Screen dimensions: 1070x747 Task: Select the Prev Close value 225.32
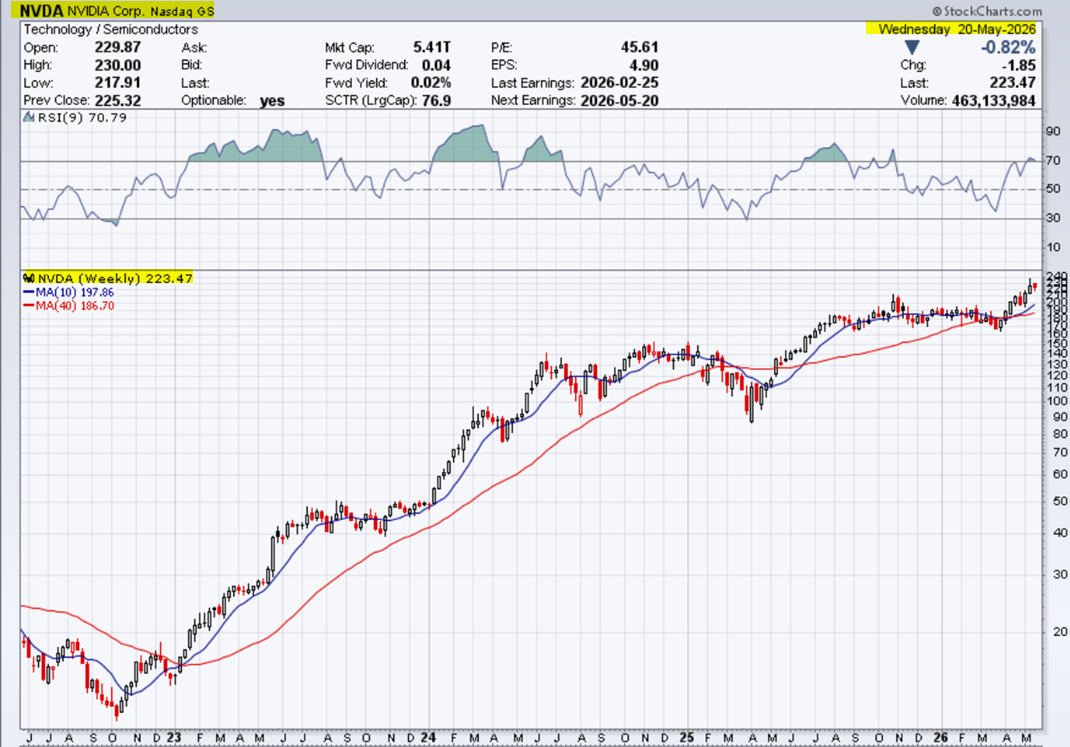pos(117,100)
